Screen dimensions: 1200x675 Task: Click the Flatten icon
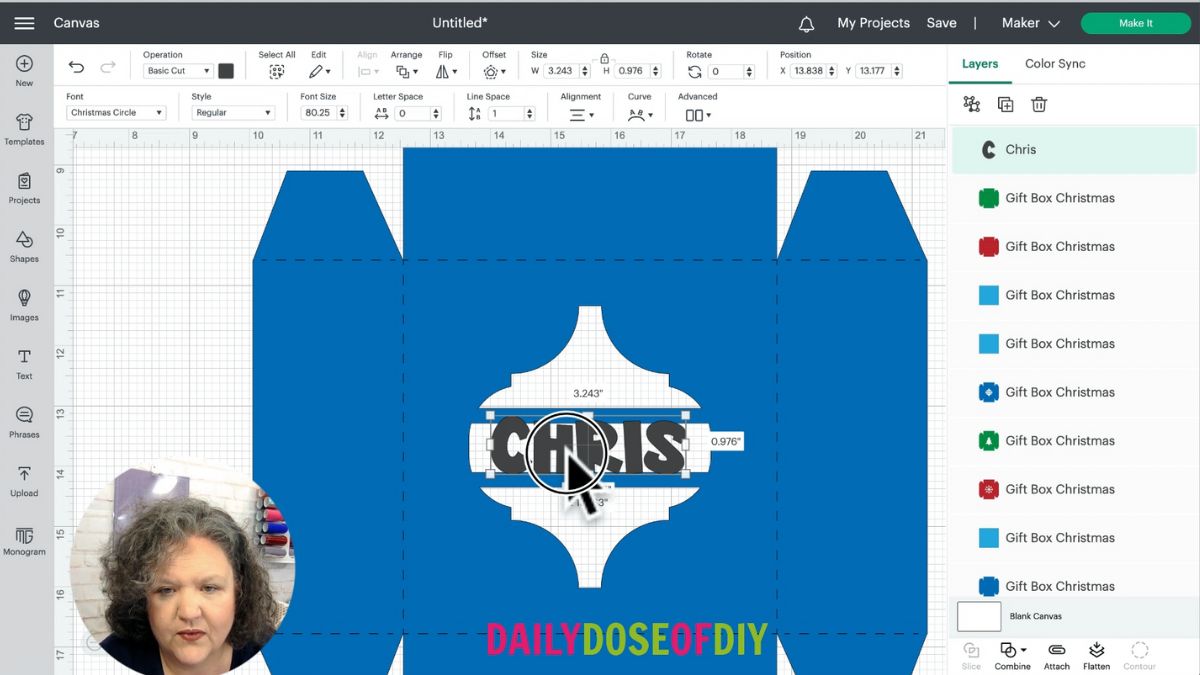point(1096,655)
